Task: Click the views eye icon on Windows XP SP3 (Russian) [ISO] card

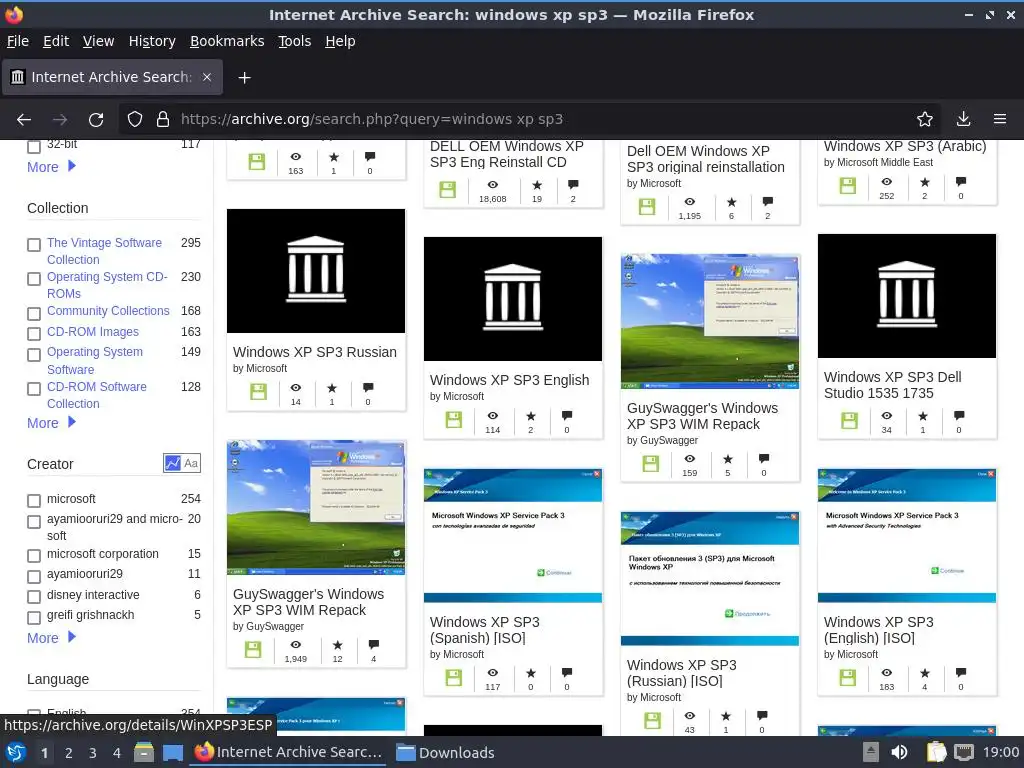Action: [690, 716]
